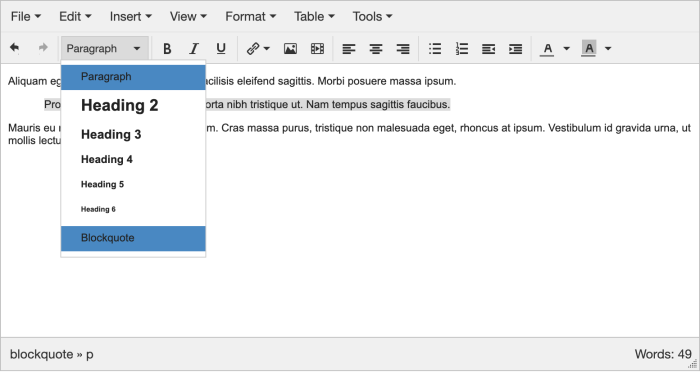Toggle Underline formatting

(221, 48)
